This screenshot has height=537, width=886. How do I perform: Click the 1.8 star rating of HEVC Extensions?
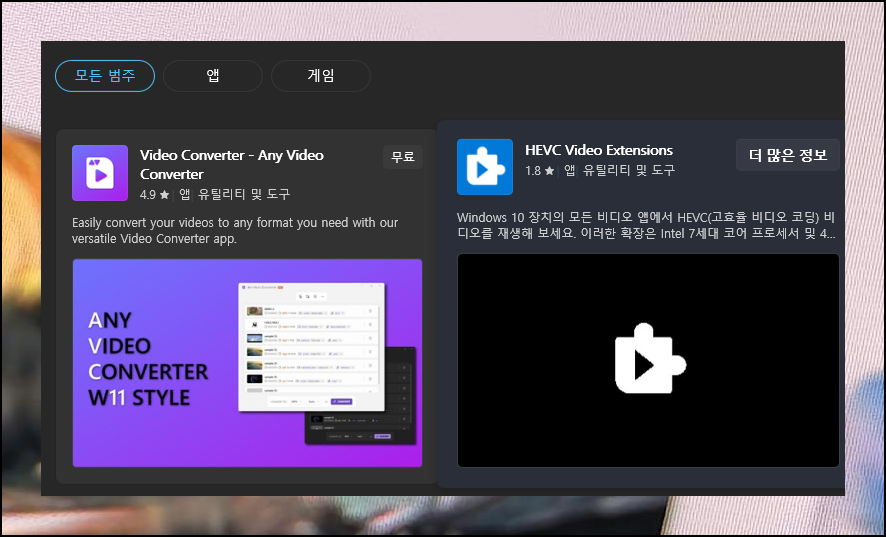click(x=539, y=170)
